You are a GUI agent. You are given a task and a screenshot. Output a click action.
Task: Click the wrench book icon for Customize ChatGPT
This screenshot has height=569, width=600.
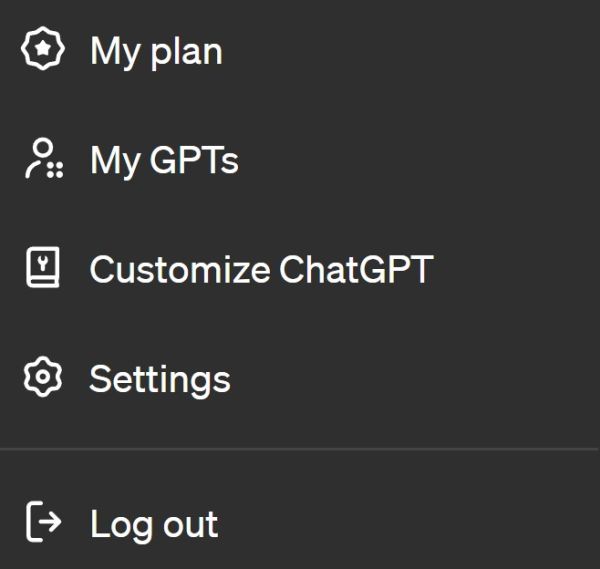[43, 267]
